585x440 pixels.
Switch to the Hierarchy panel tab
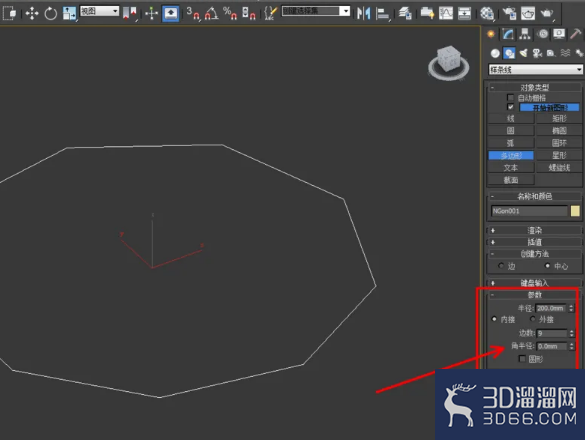(x=525, y=34)
